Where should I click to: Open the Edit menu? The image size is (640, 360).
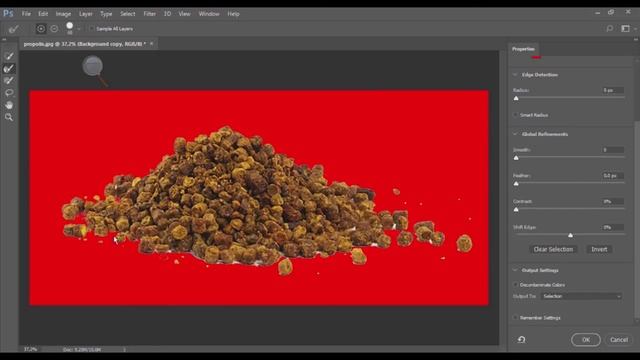(x=43, y=13)
